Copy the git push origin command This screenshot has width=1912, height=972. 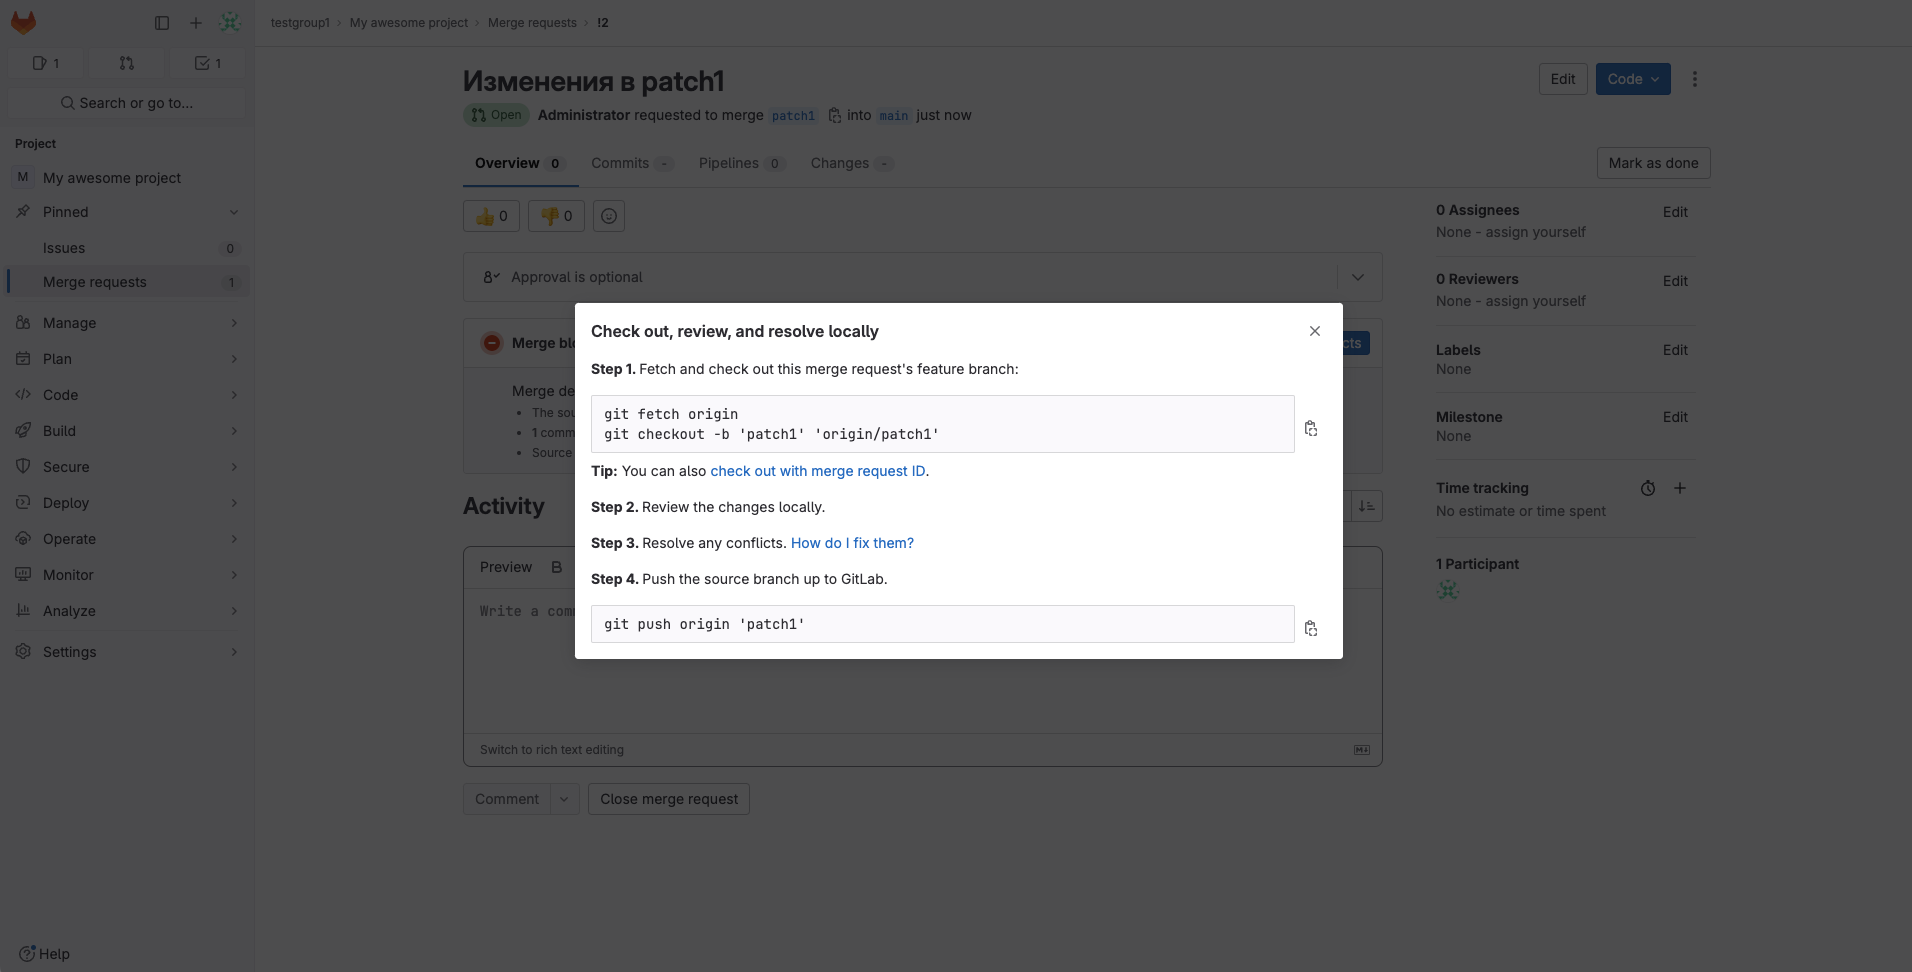point(1311,628)
